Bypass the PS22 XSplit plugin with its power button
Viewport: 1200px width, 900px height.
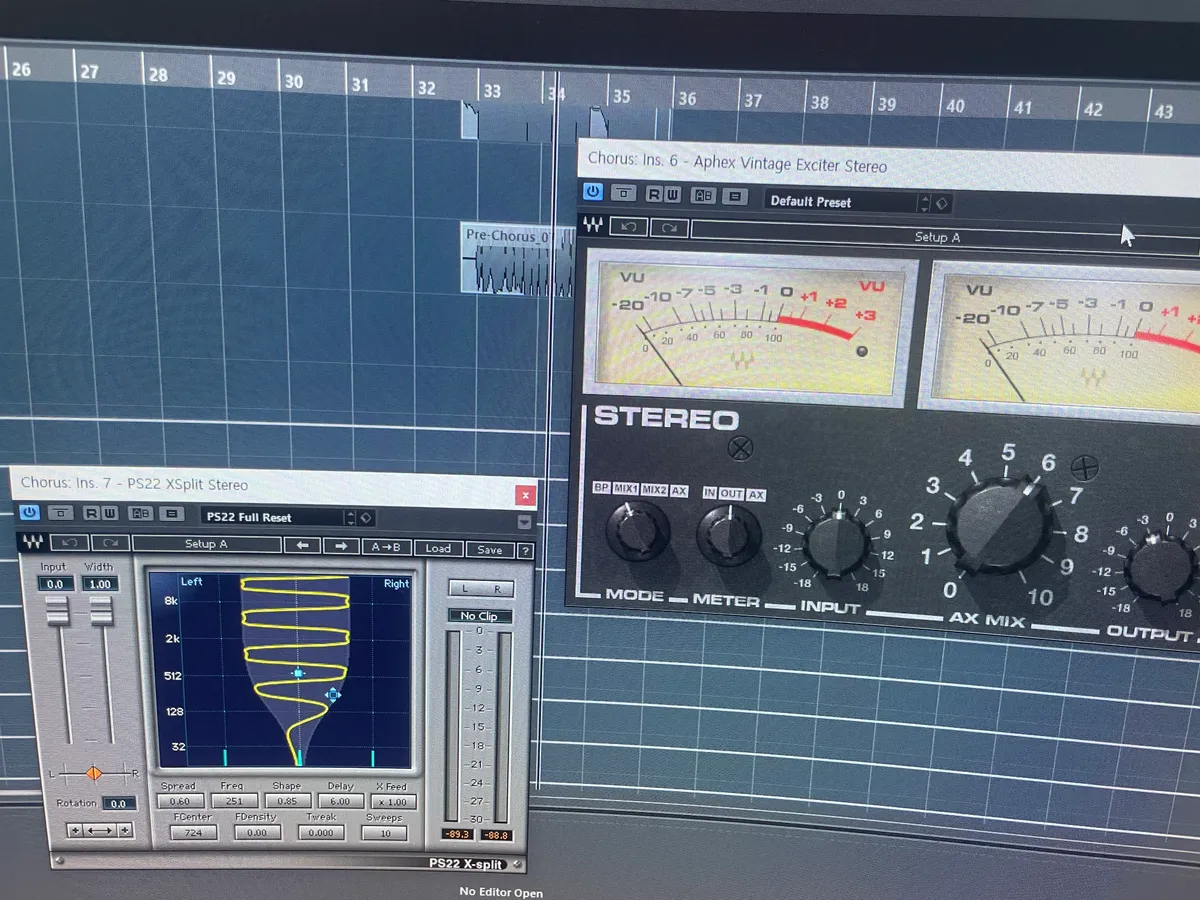click(29, 513)
